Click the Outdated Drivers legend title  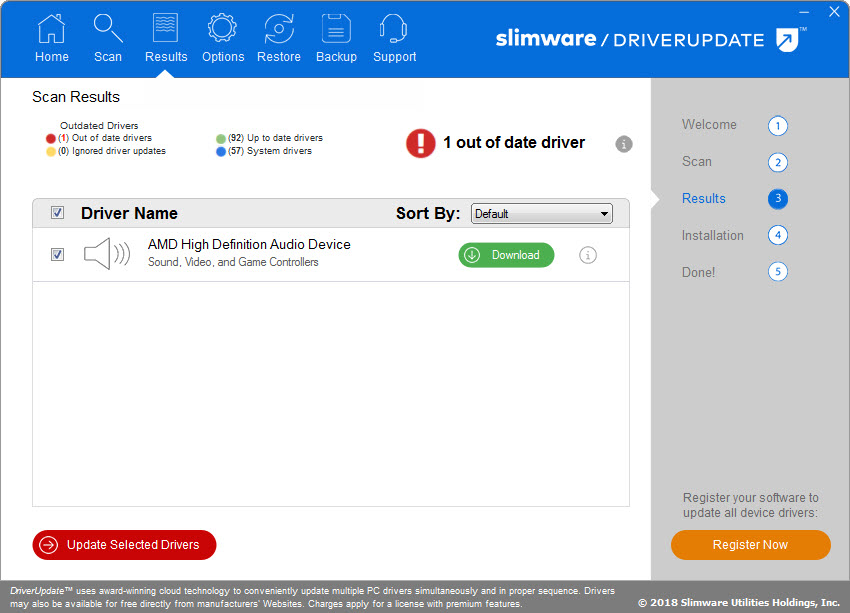tap(99, 126)
